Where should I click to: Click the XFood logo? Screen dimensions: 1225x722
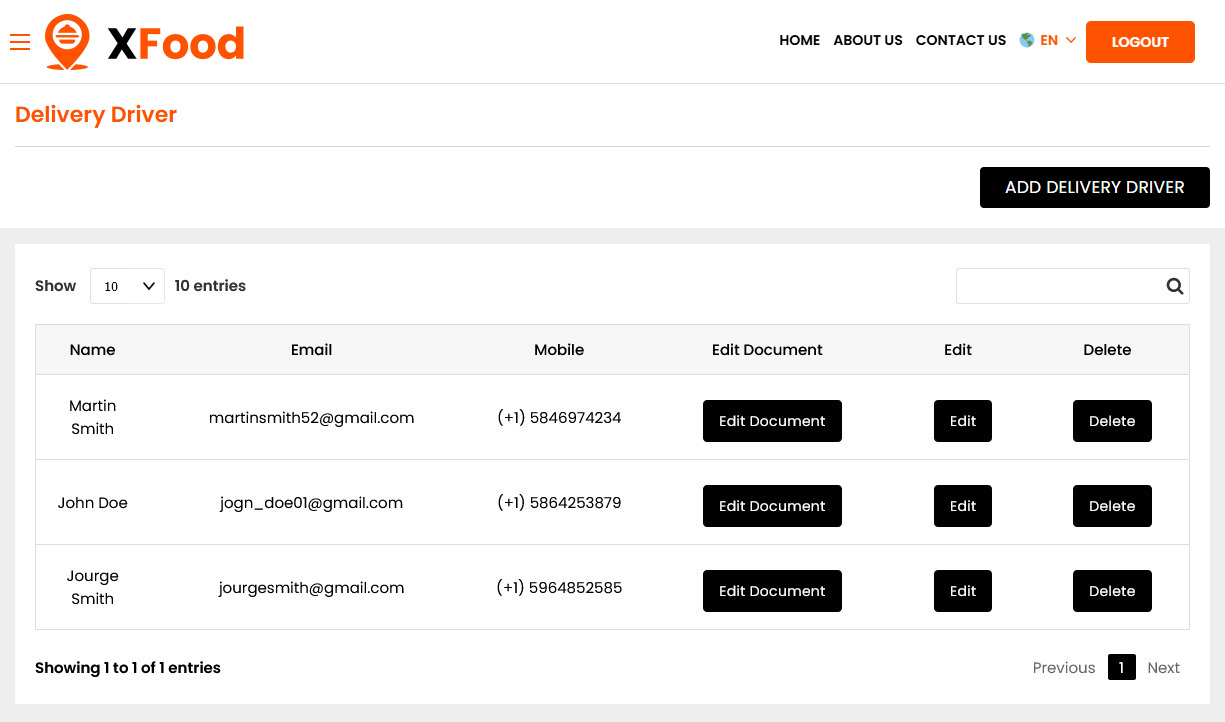pos(146,42)
